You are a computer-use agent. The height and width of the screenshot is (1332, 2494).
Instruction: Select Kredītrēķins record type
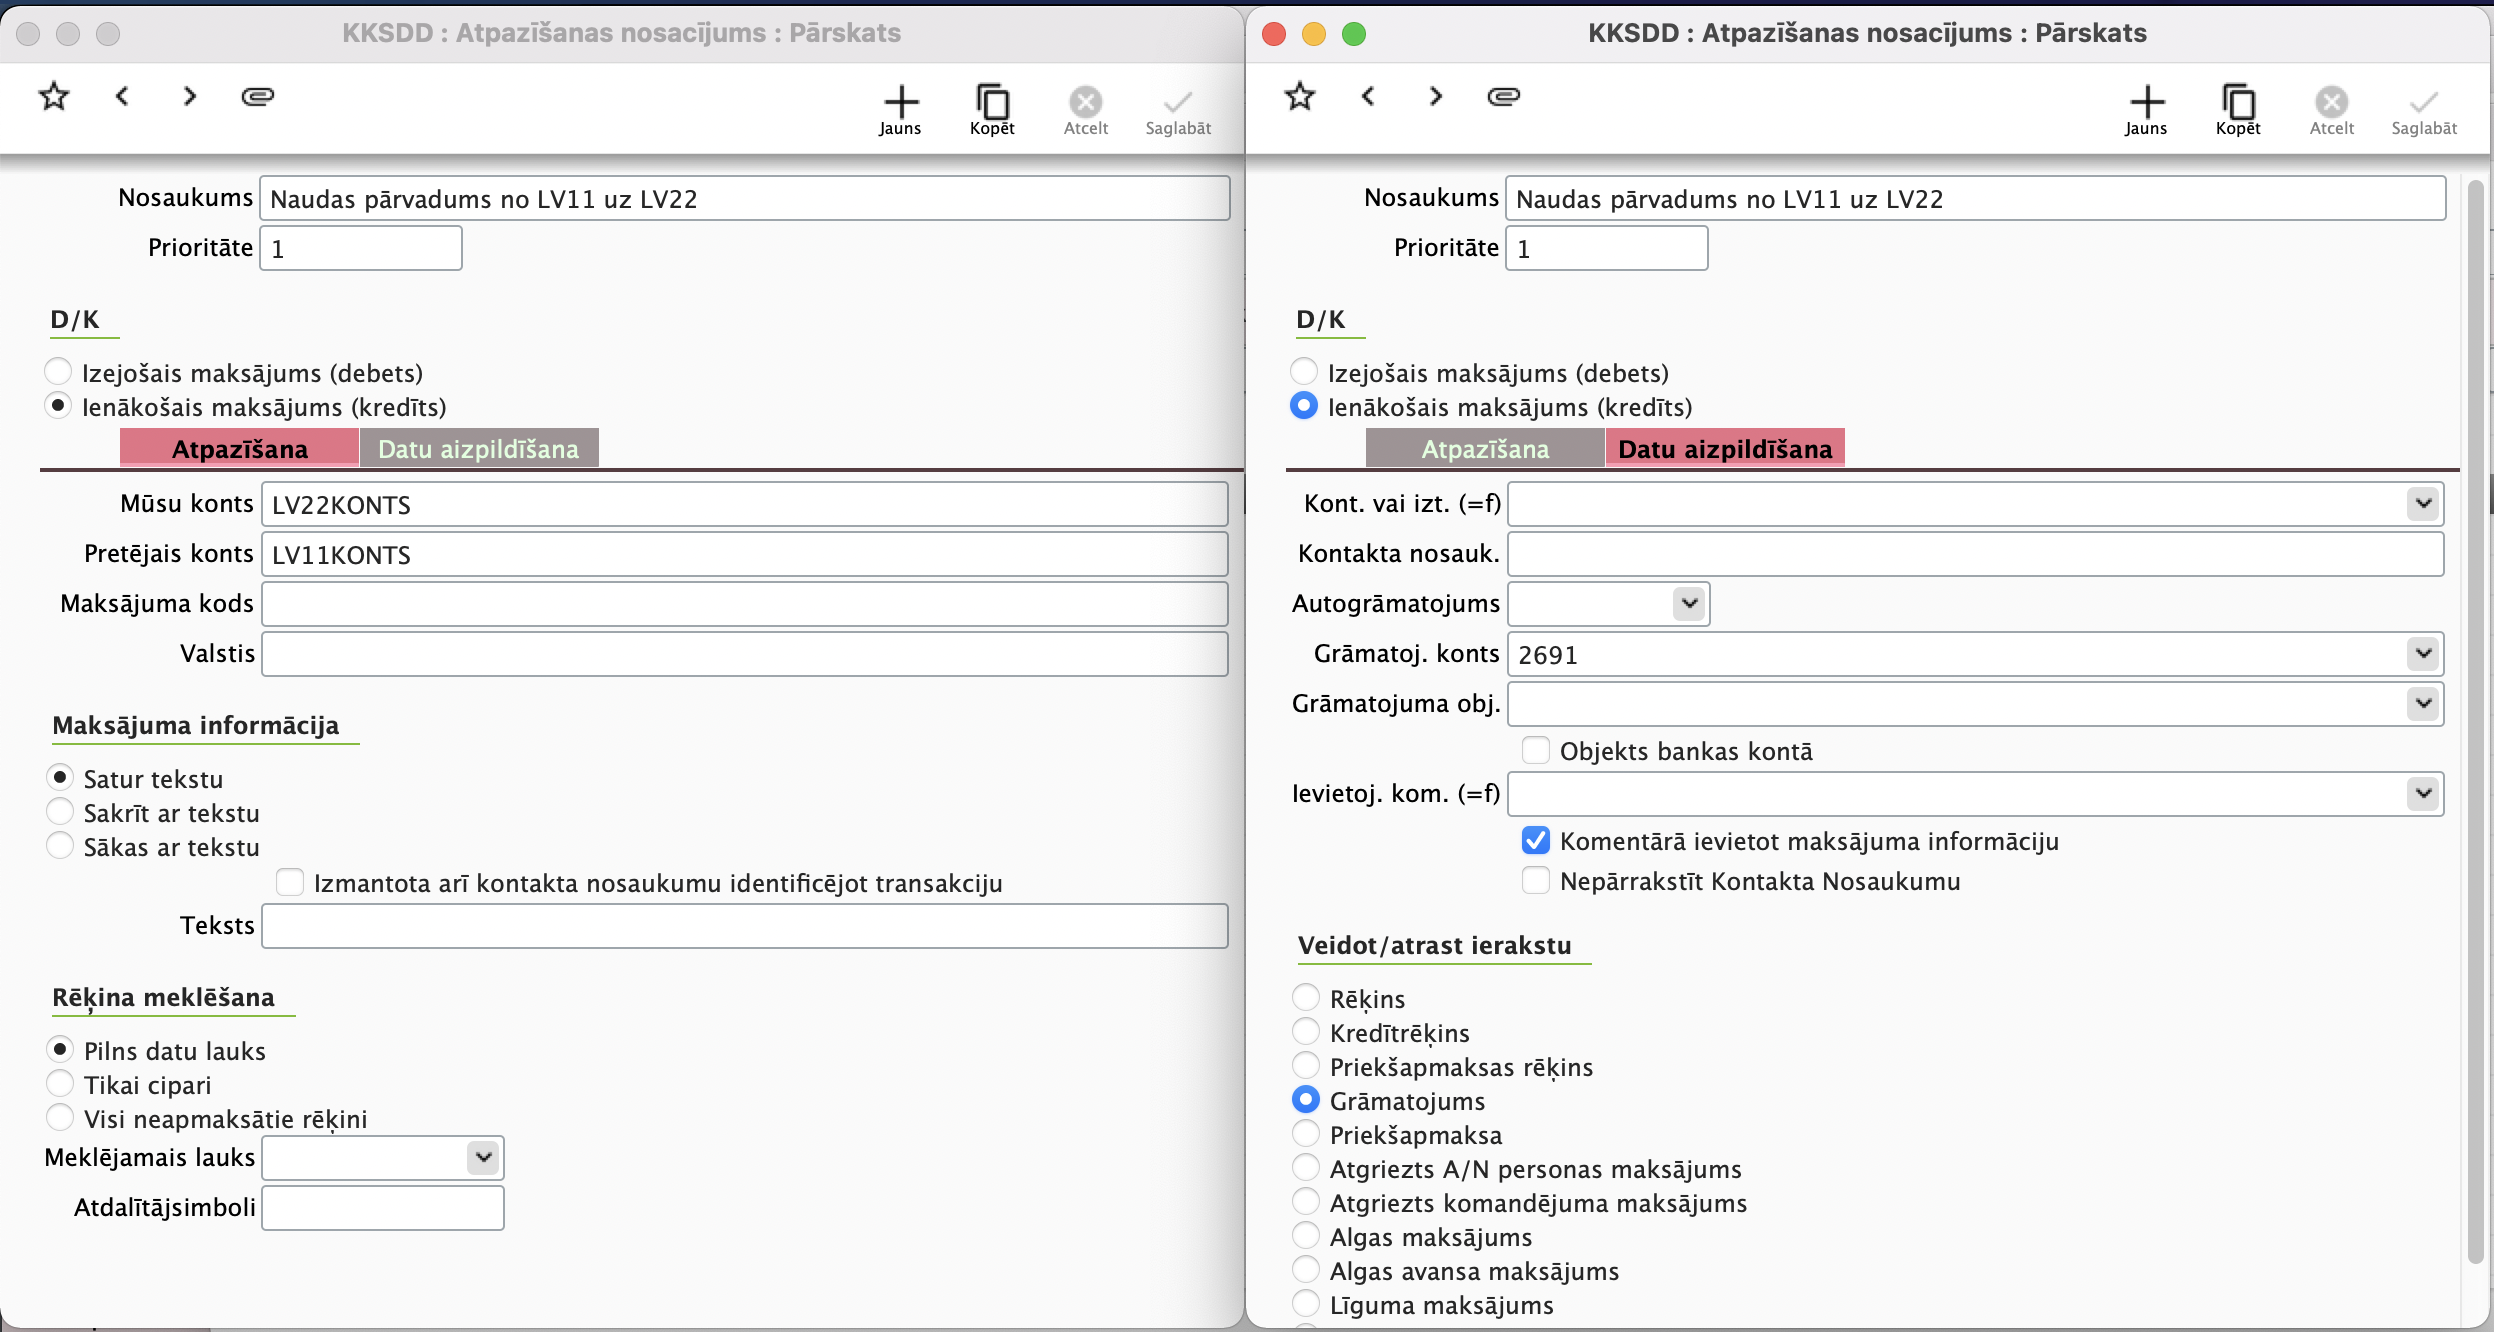coord(1306,1031)
